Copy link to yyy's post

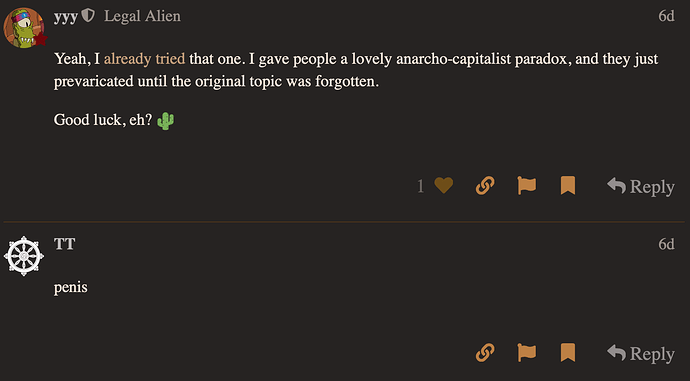tap(485, 185)
